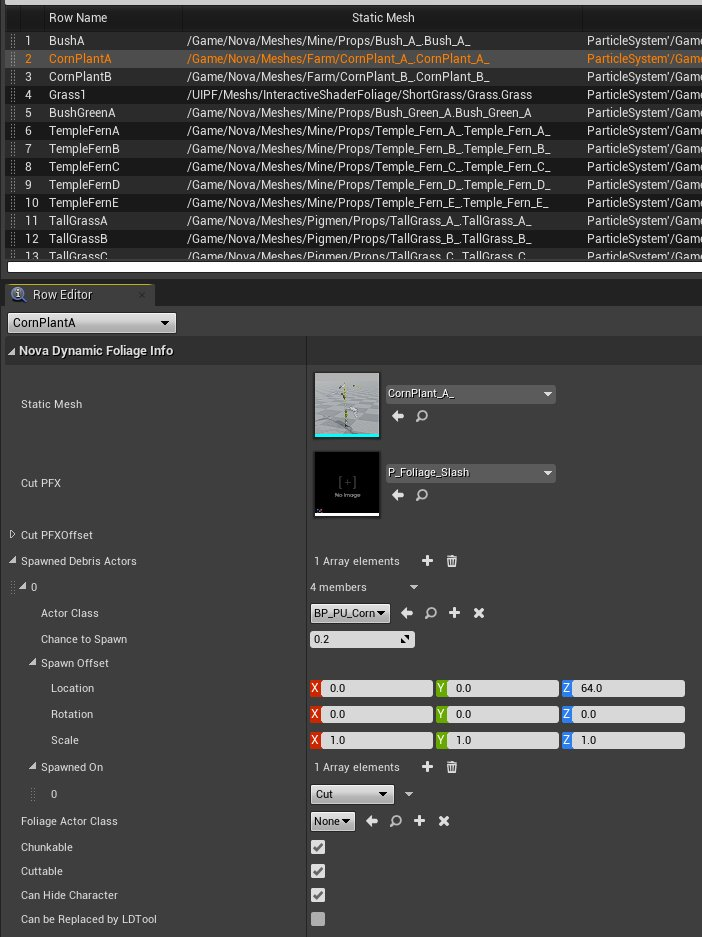
Task: Add element to Spawned Debris Actors array
Action: (x=428, y=561)
